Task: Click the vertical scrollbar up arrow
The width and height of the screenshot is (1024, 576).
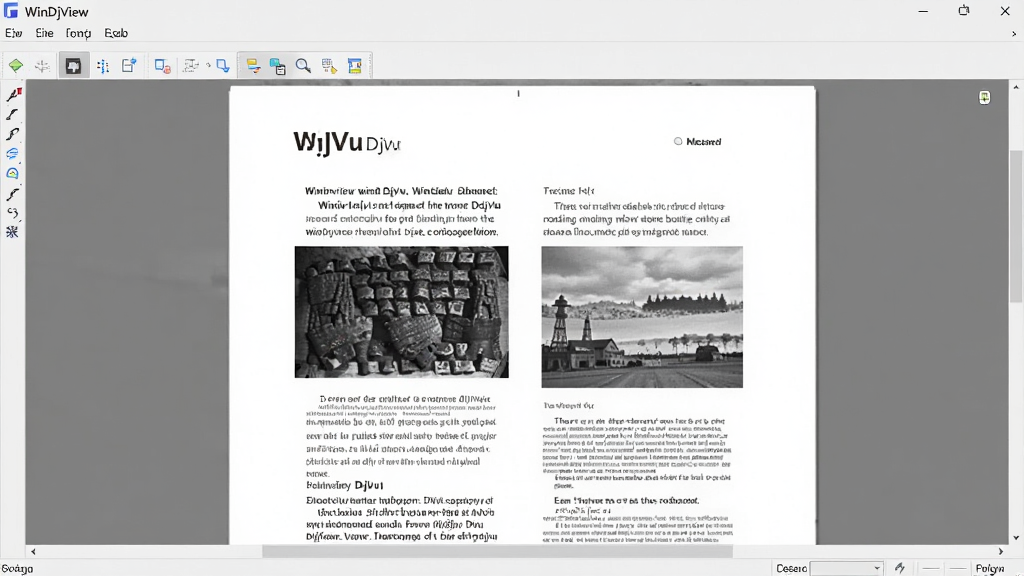Action: coord(1016,87)
